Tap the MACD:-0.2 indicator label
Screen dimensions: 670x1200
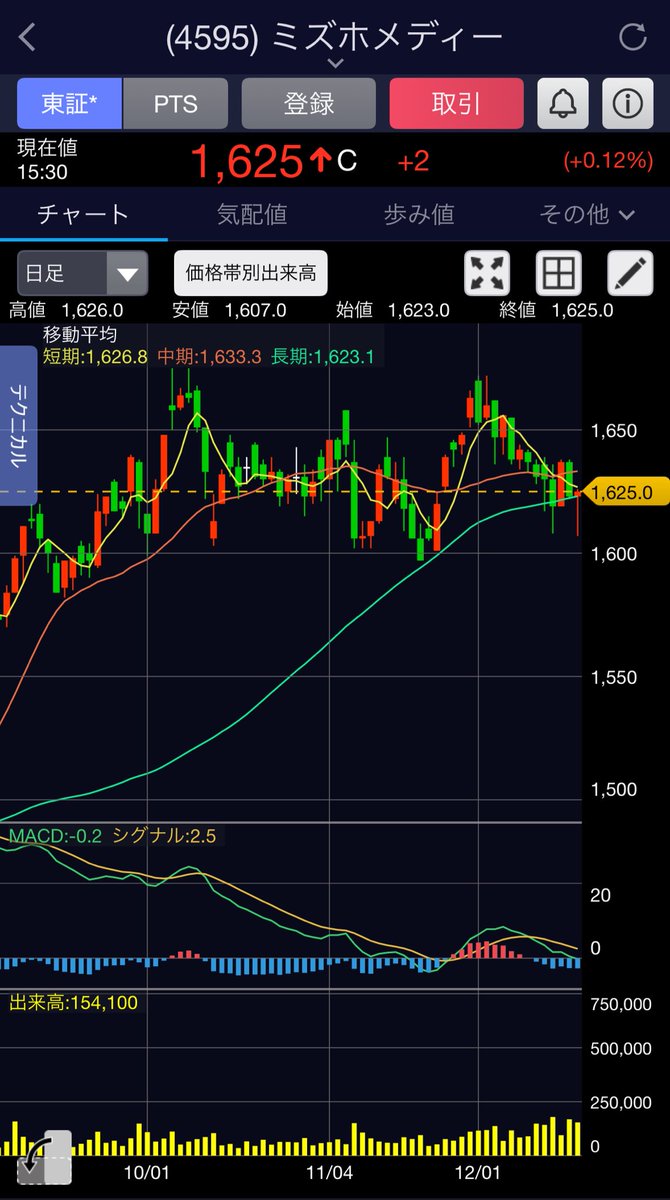point(56,836)
